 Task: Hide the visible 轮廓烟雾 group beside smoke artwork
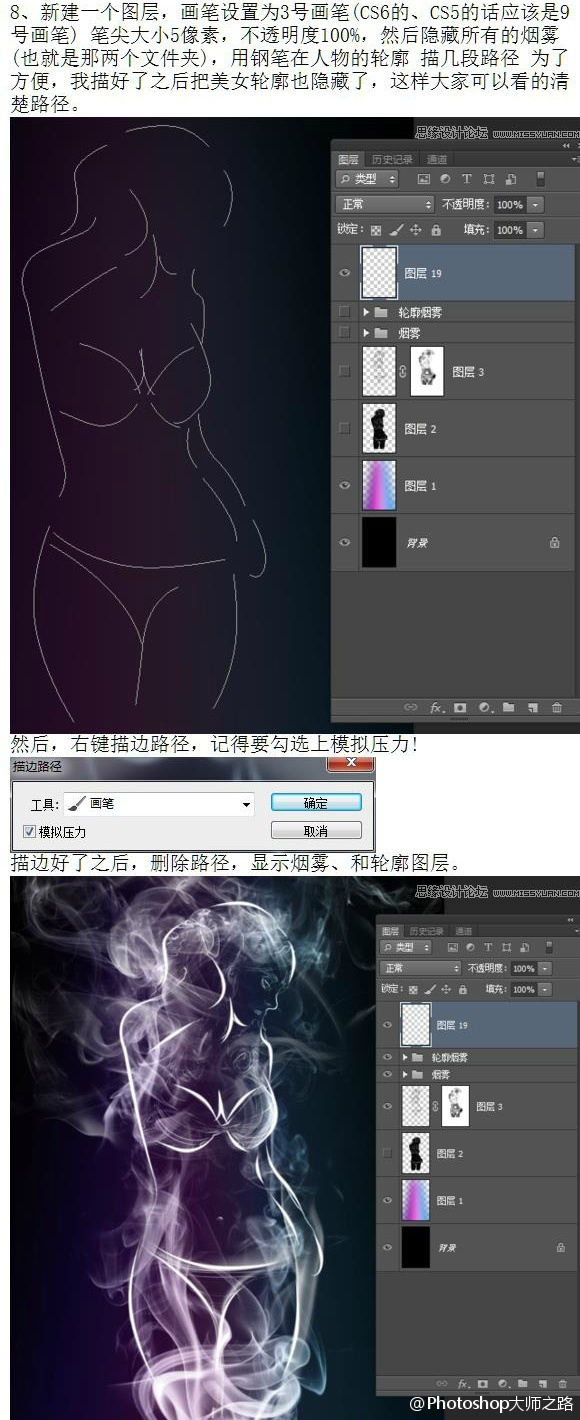click(x=388, y=1057)
